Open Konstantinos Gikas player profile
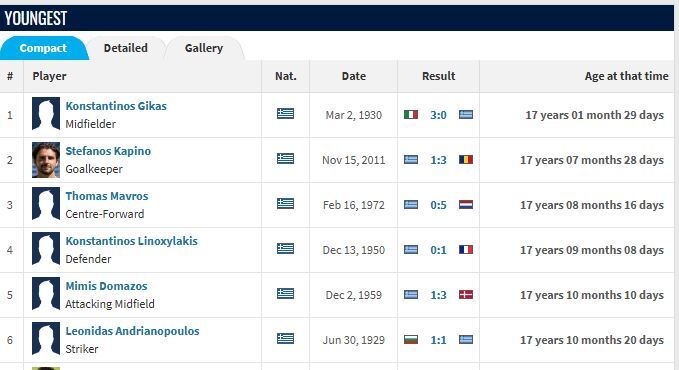 click(116, 106)
